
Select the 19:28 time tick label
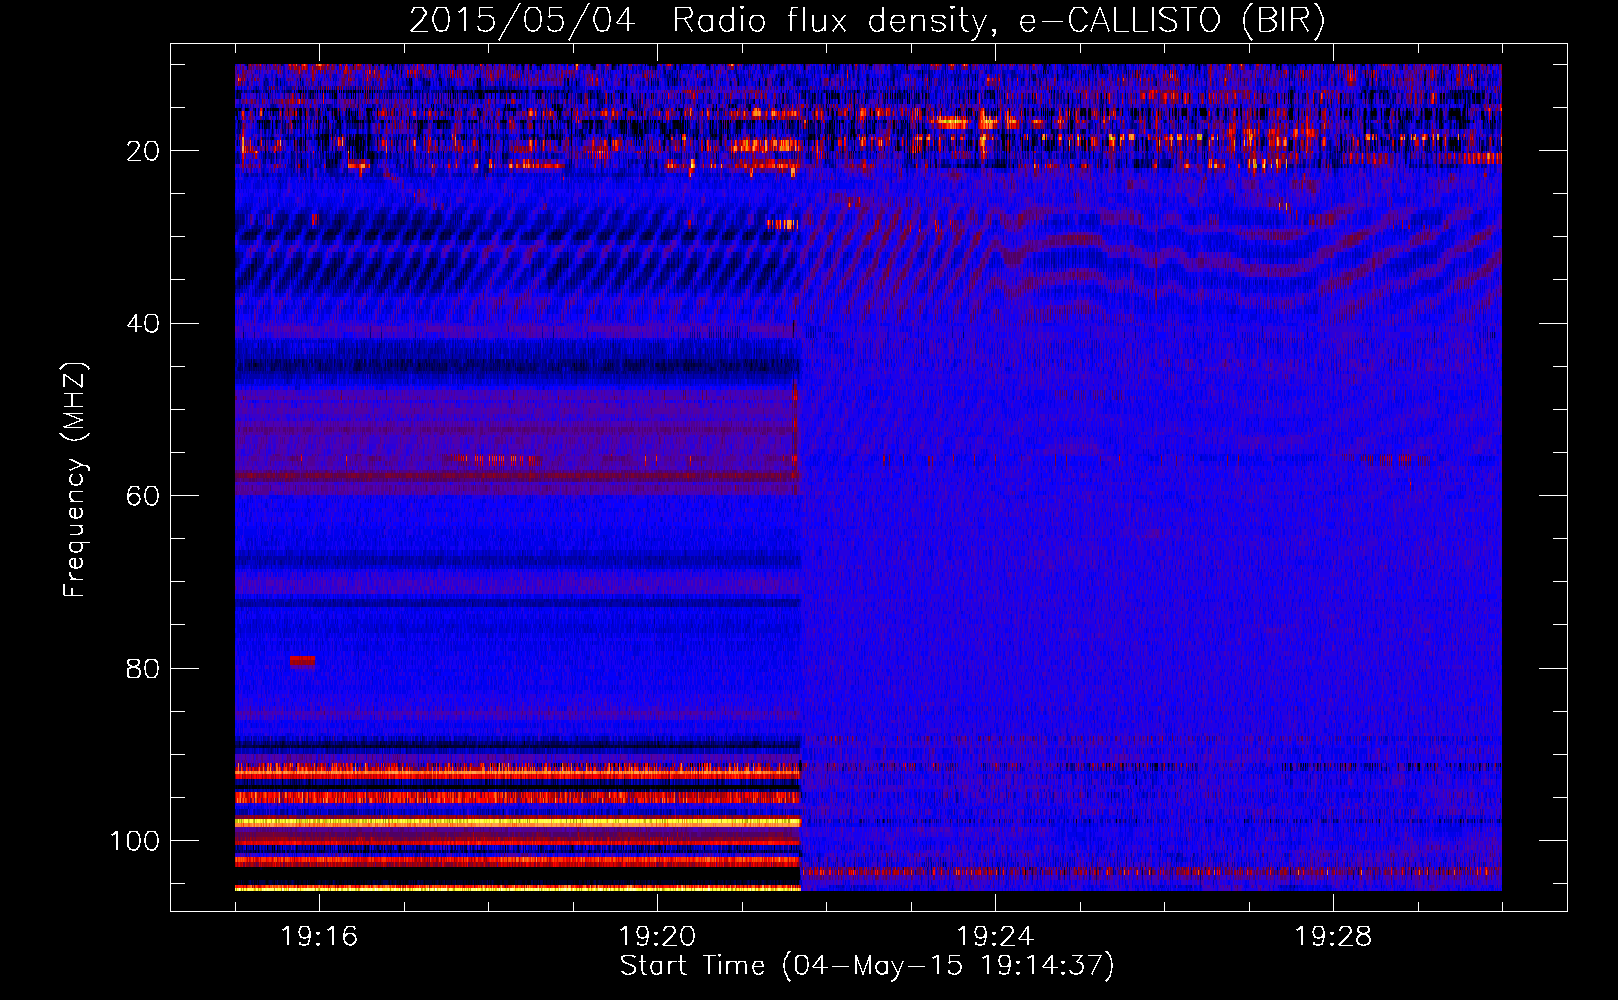(1333, 936)
